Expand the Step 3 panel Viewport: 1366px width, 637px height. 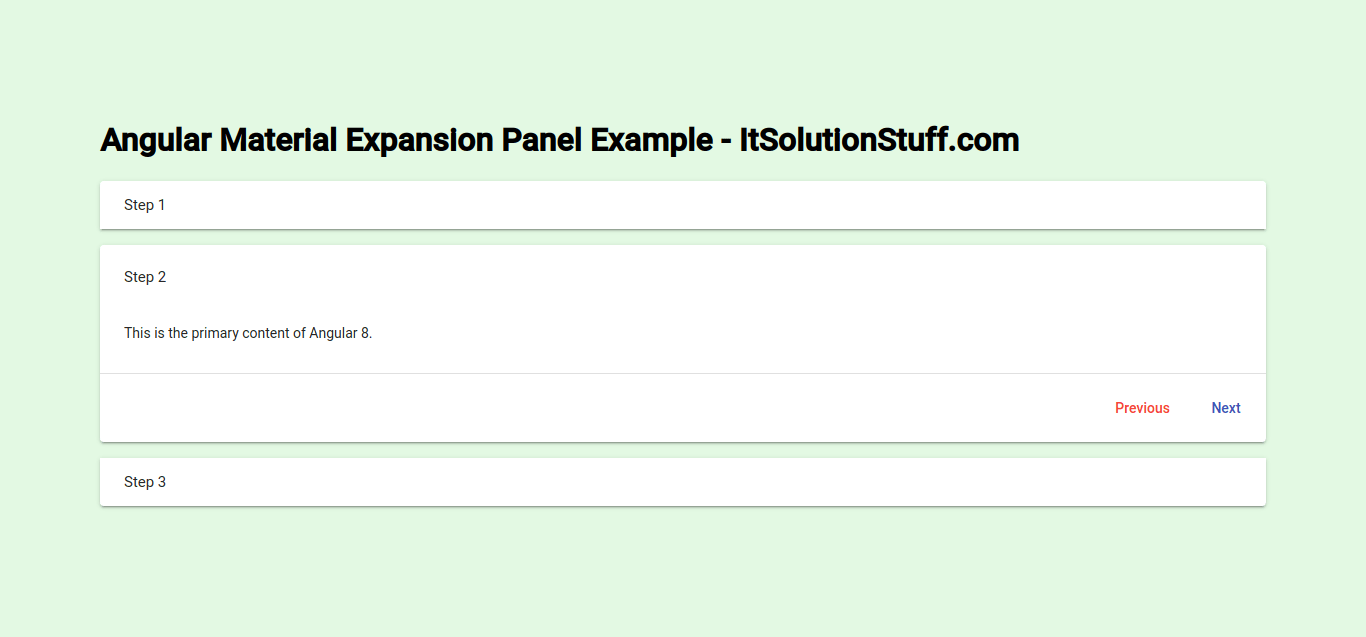[683, 482]
